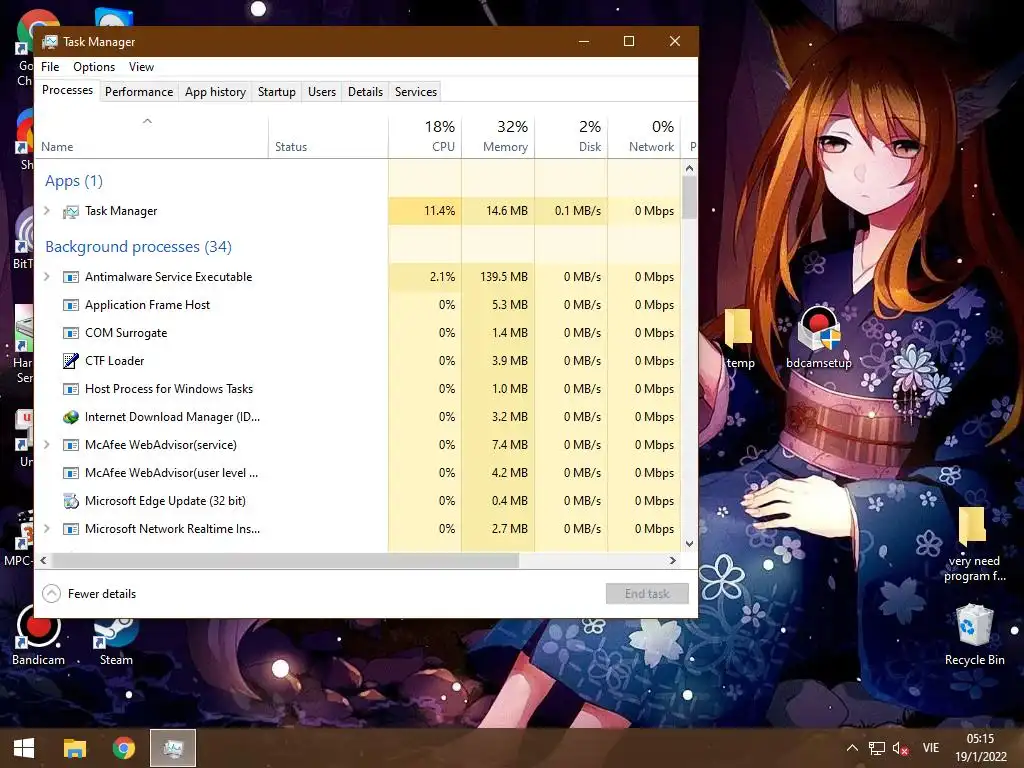Click the Microsoft Edge Update icon

point(71,501)
